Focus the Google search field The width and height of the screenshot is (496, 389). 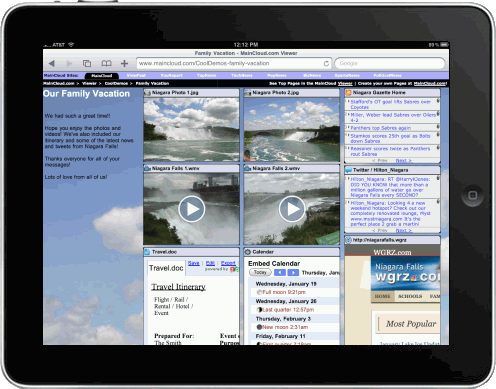390,63
